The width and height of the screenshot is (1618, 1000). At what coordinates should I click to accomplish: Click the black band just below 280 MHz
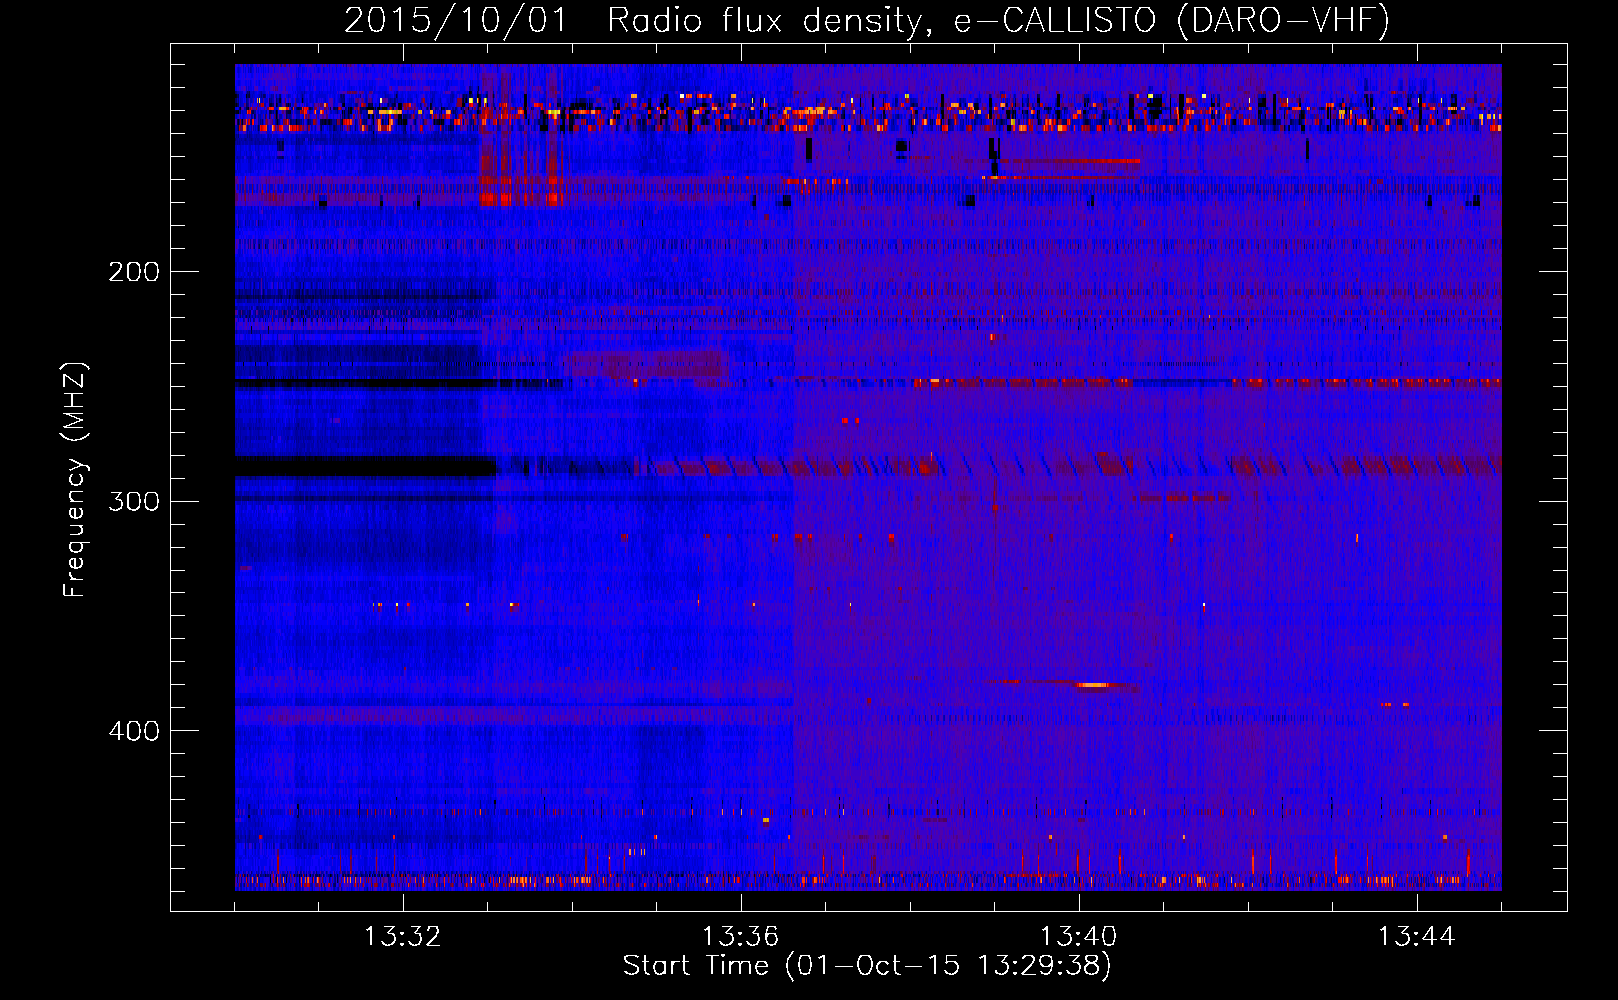click(x=365, y=466)
